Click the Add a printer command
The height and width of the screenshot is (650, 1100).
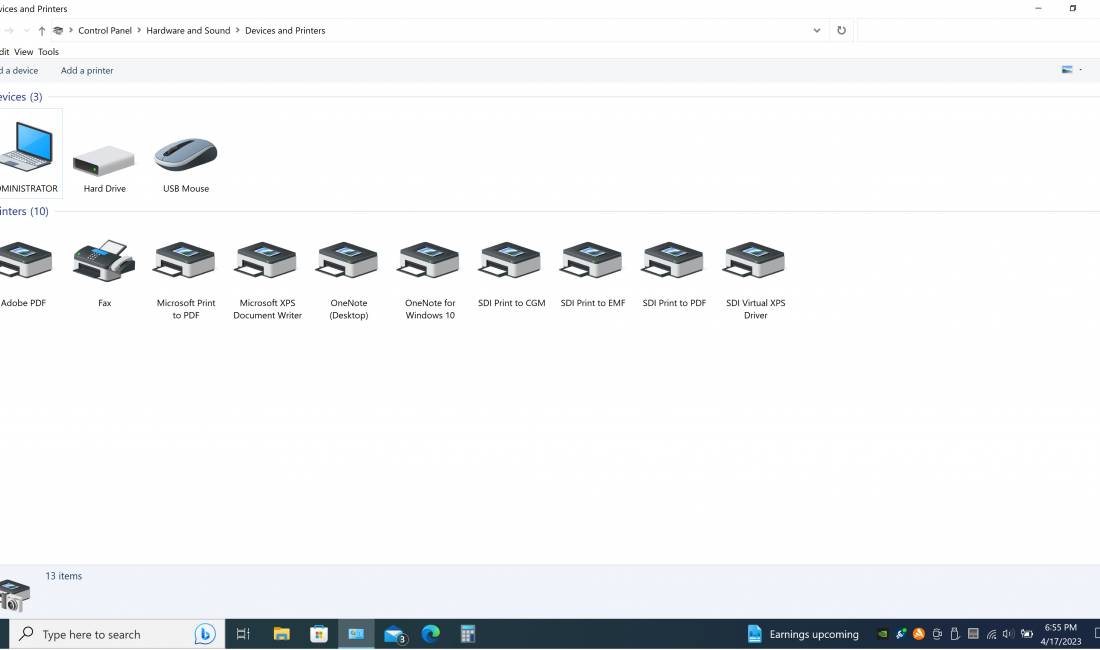[86, 70]
